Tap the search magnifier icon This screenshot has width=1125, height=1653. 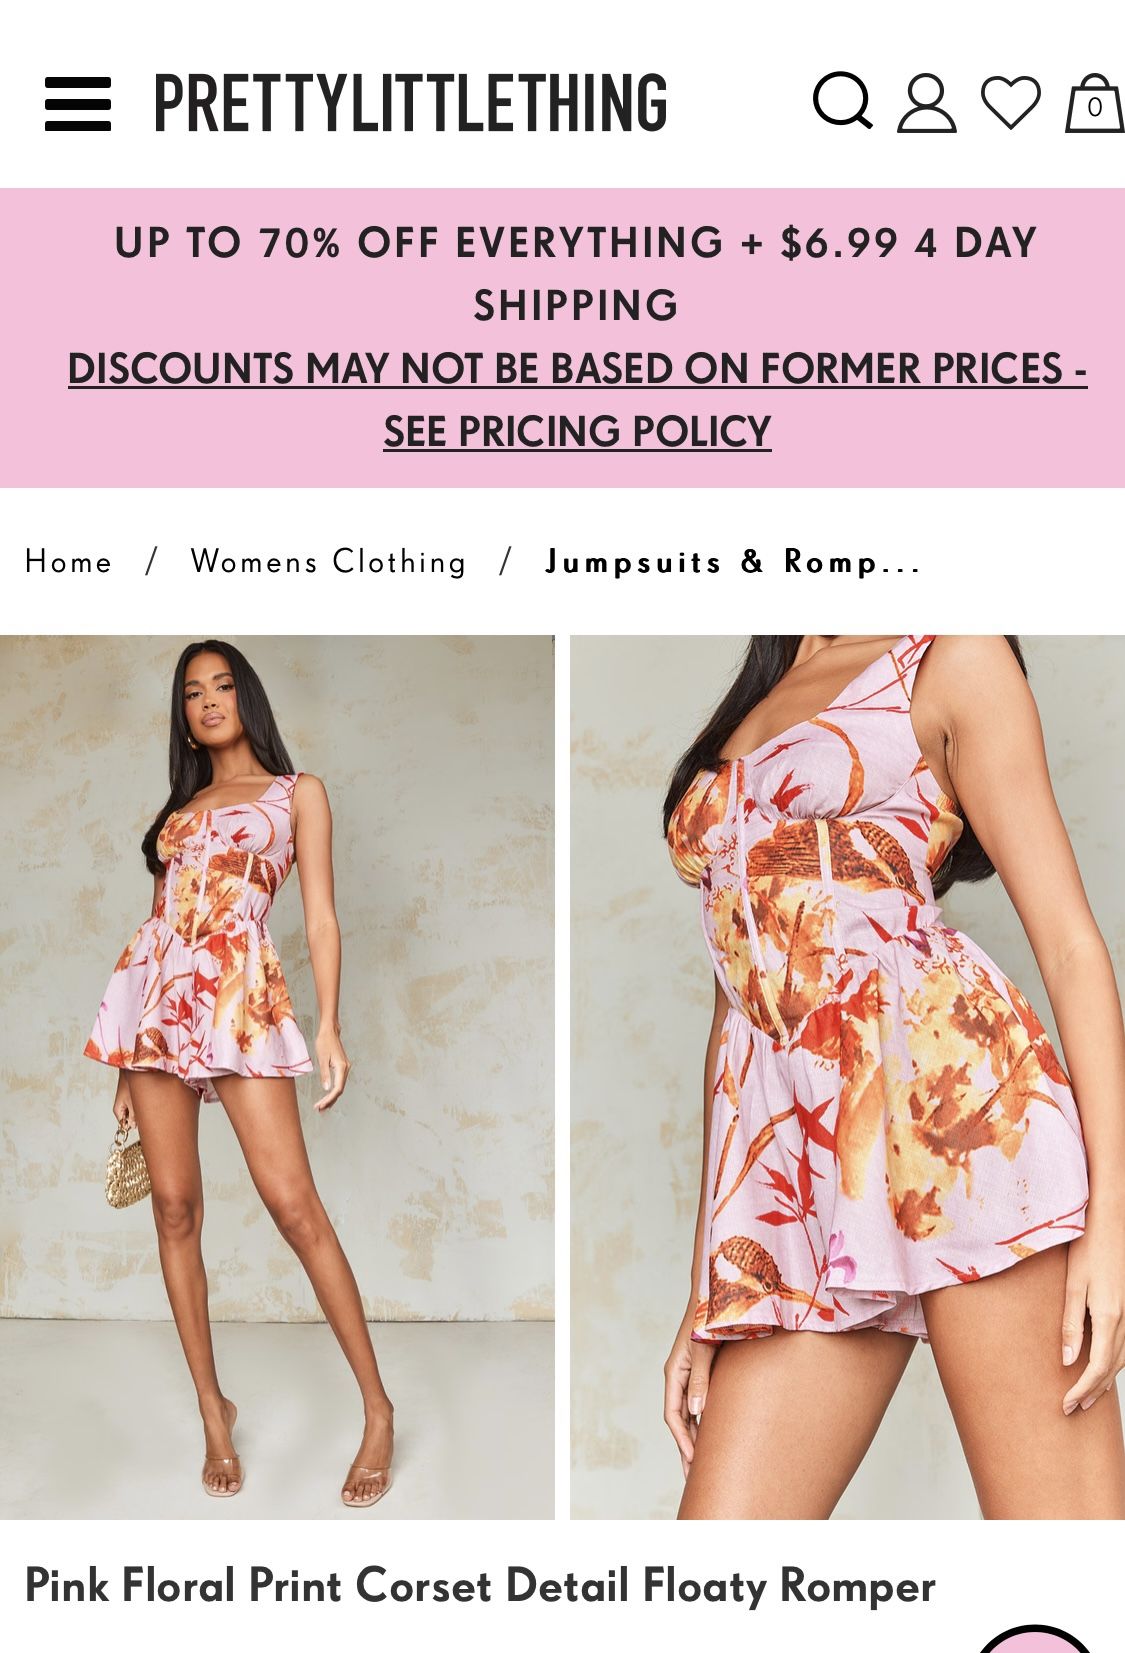click(x=842, y=101)
